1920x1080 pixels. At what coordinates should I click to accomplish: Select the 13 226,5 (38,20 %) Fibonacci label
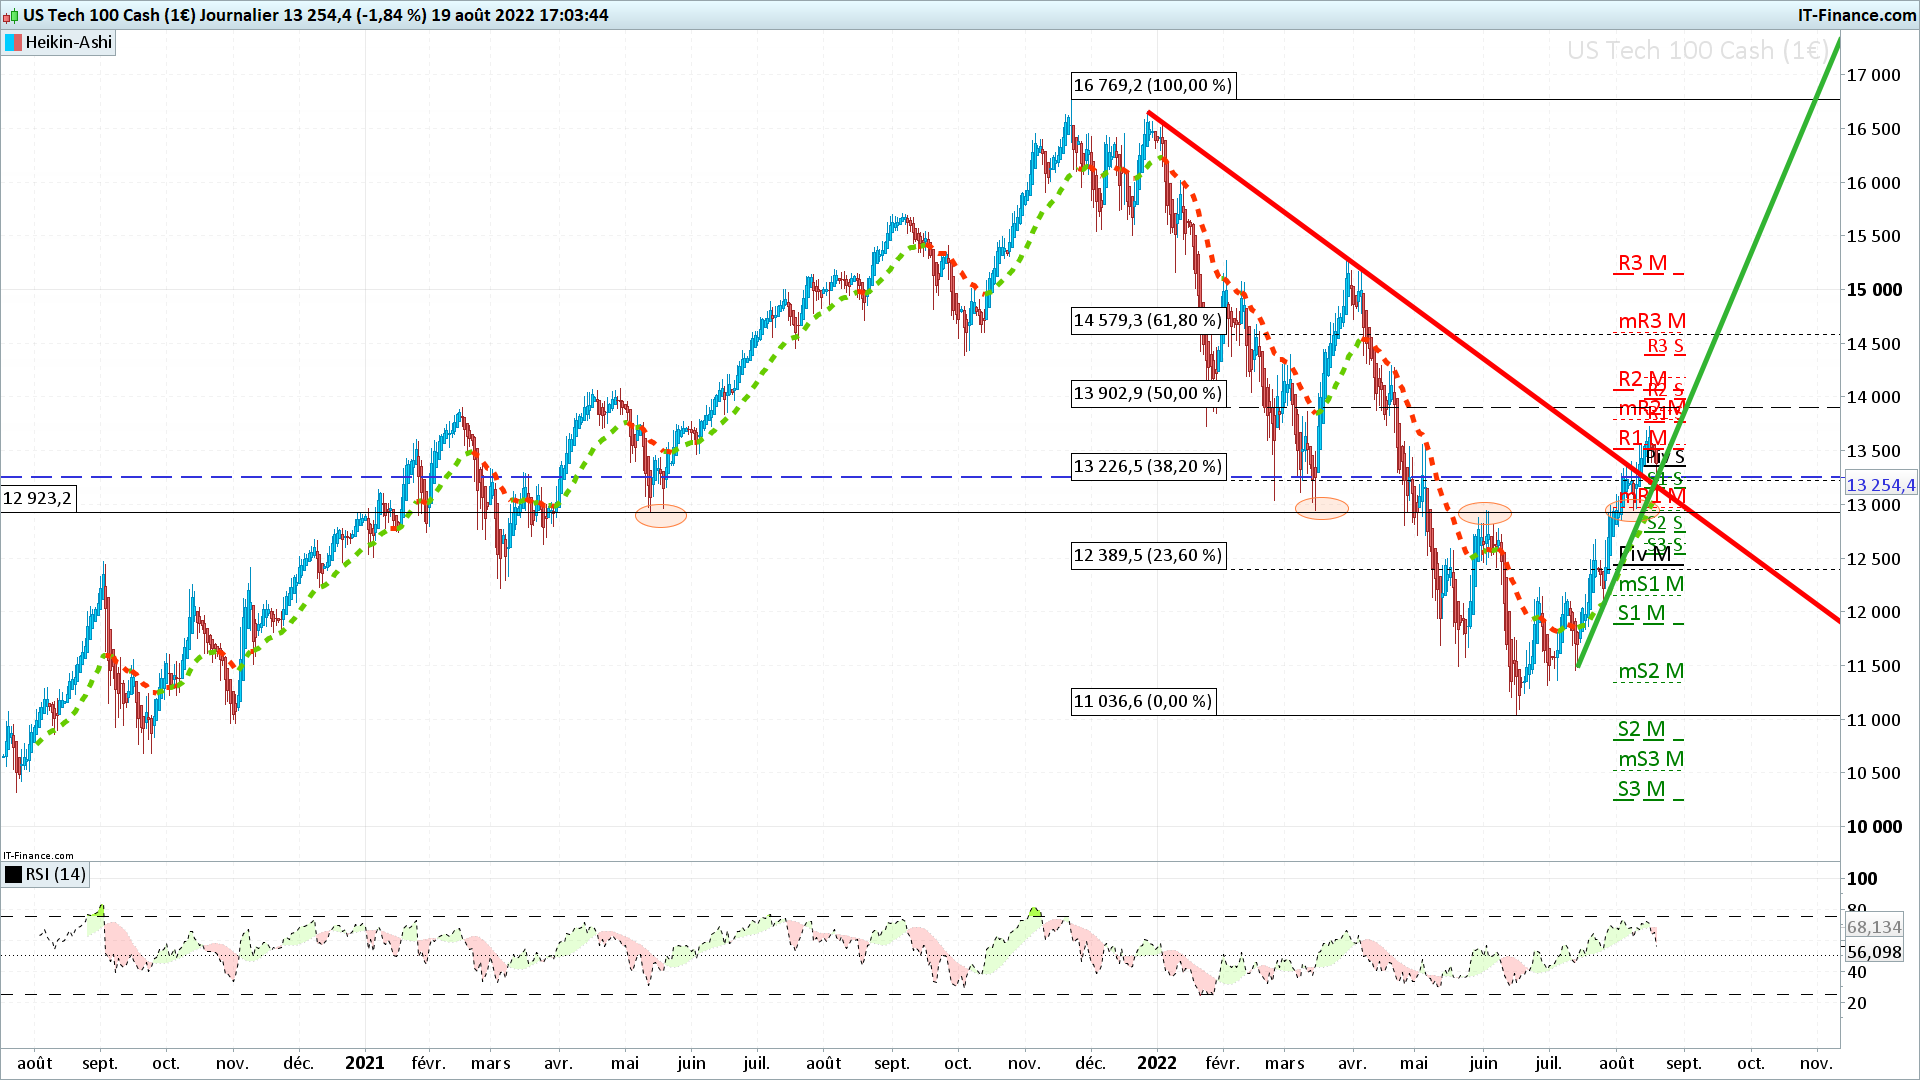pos(1147,467)
